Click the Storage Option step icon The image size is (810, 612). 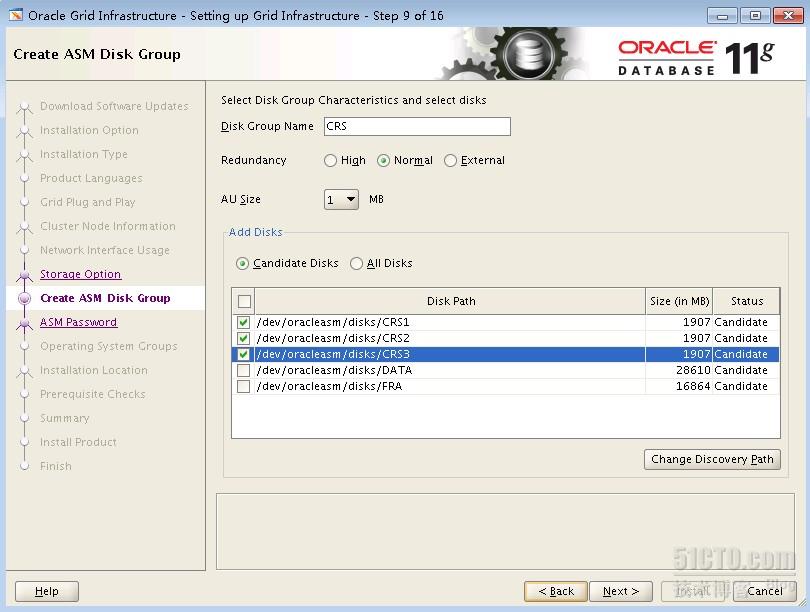coord(24,276)
